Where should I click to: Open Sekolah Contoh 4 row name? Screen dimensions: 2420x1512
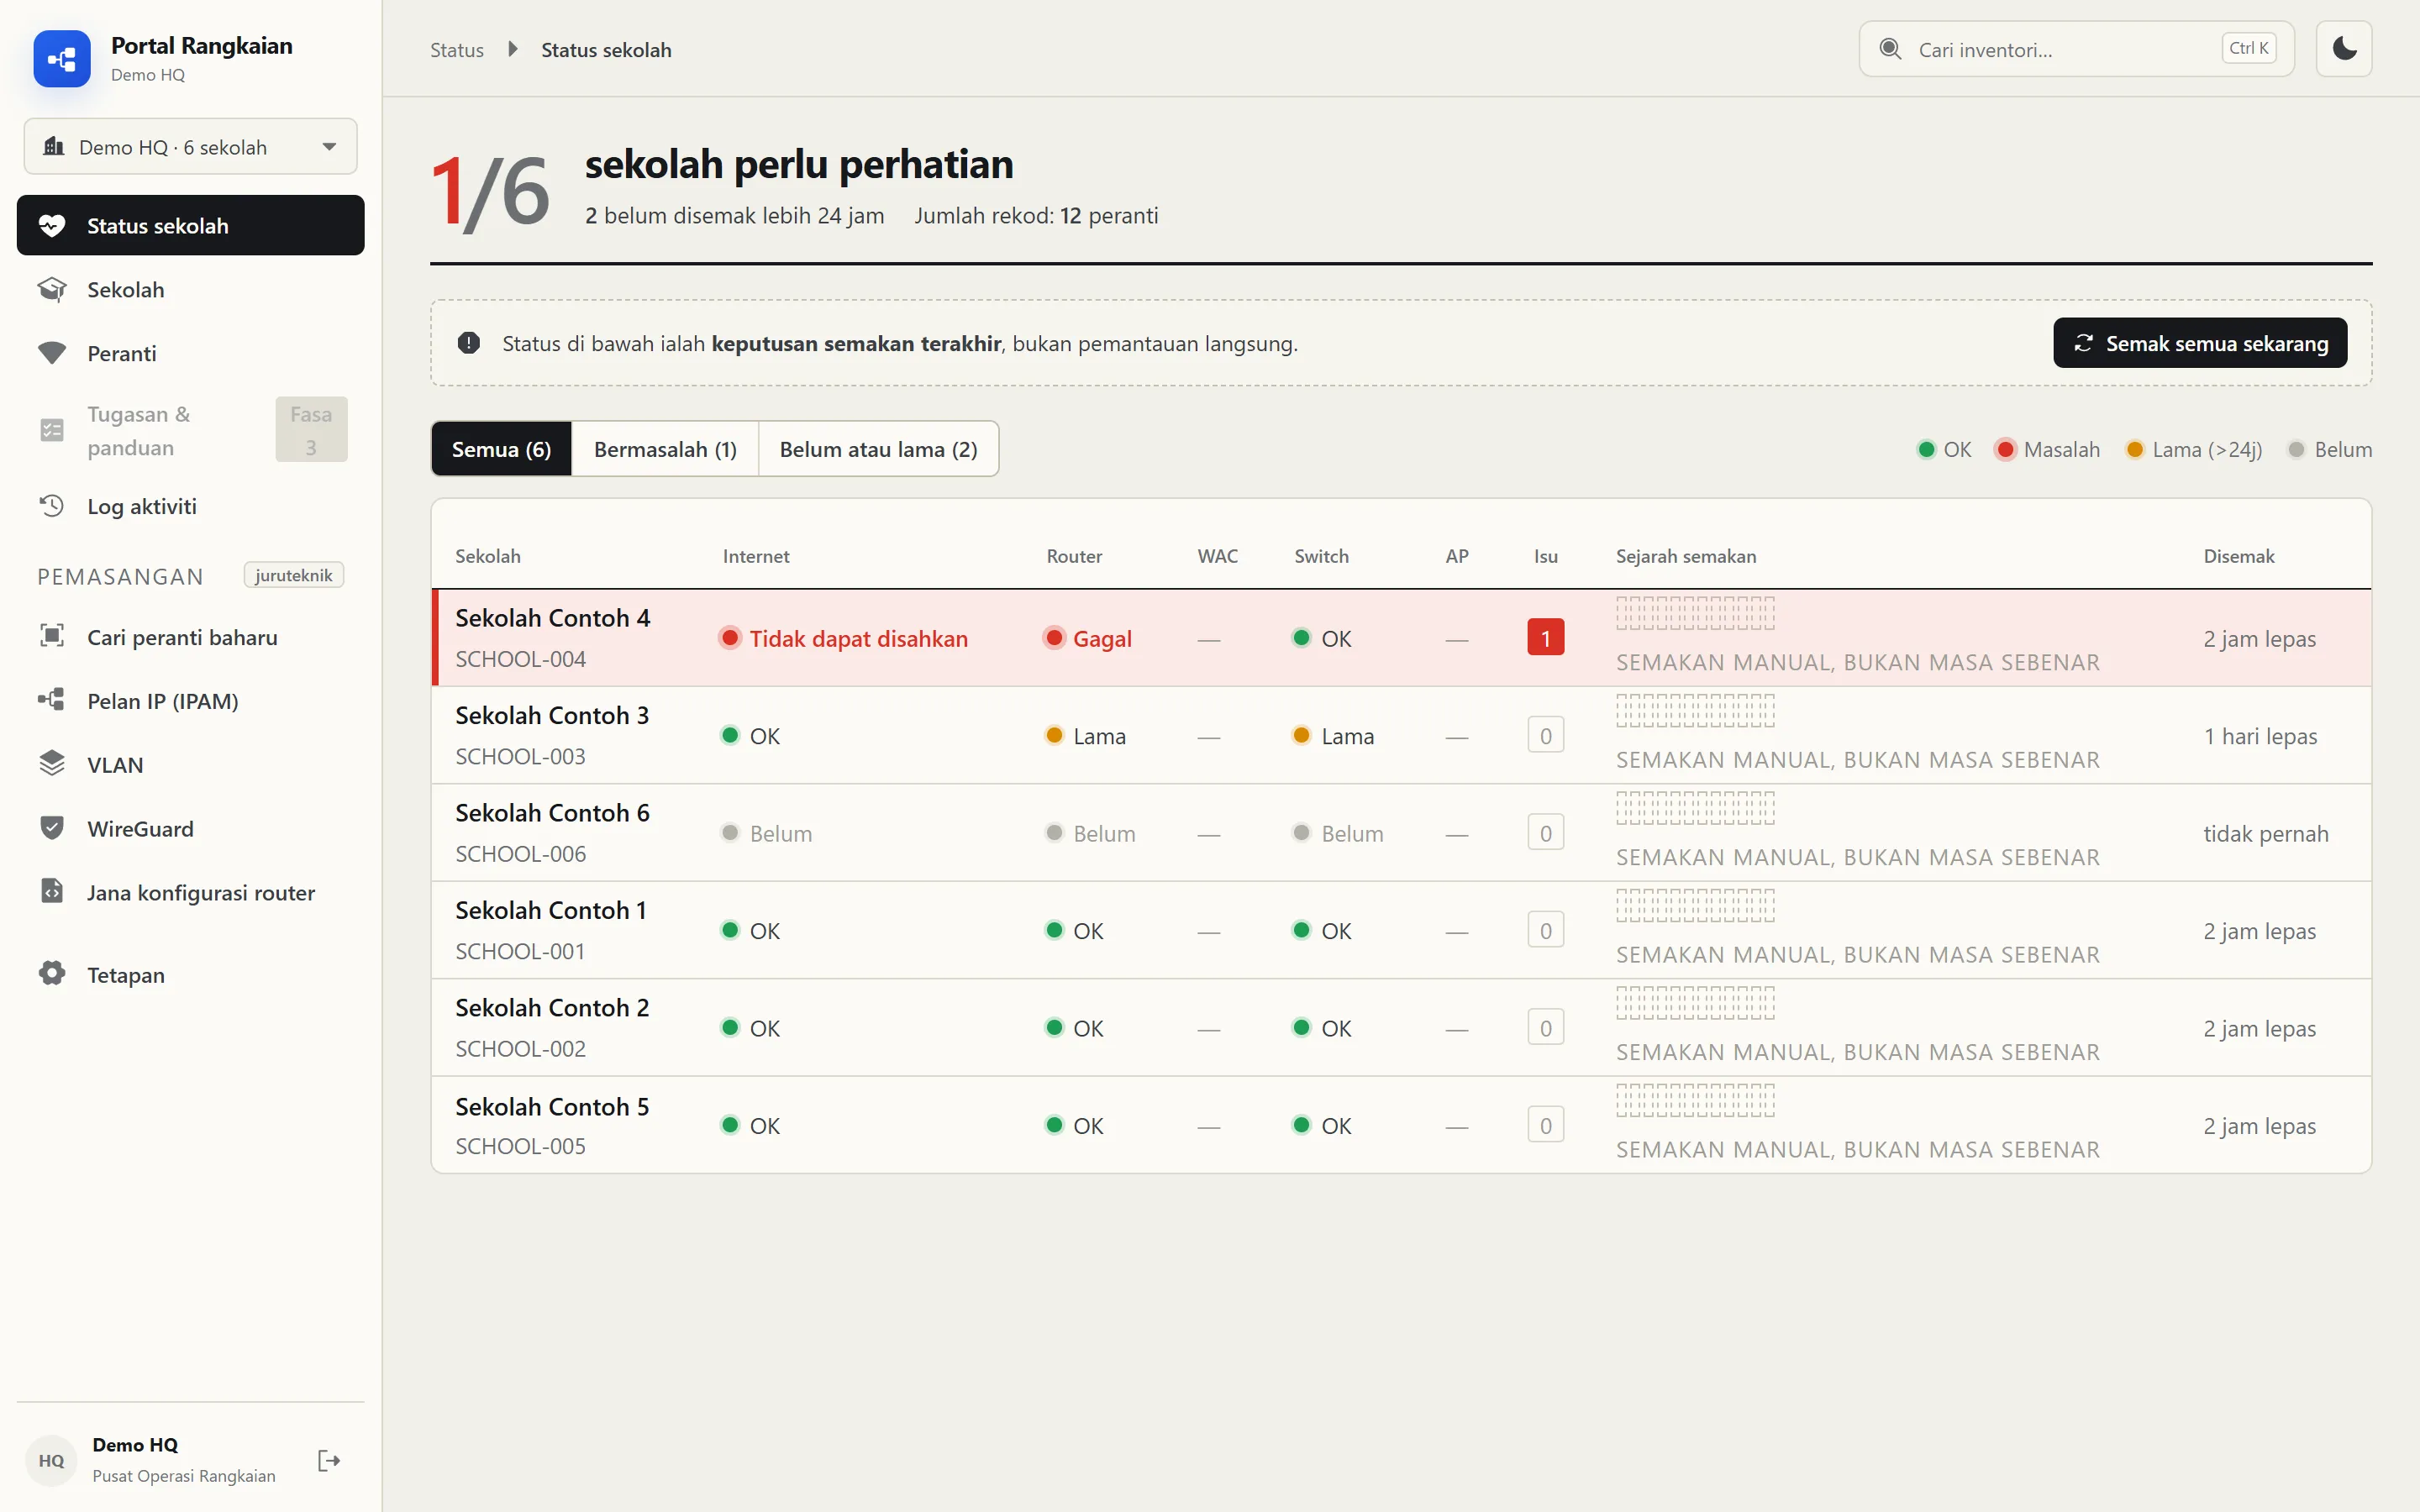[x=552, y=618]
